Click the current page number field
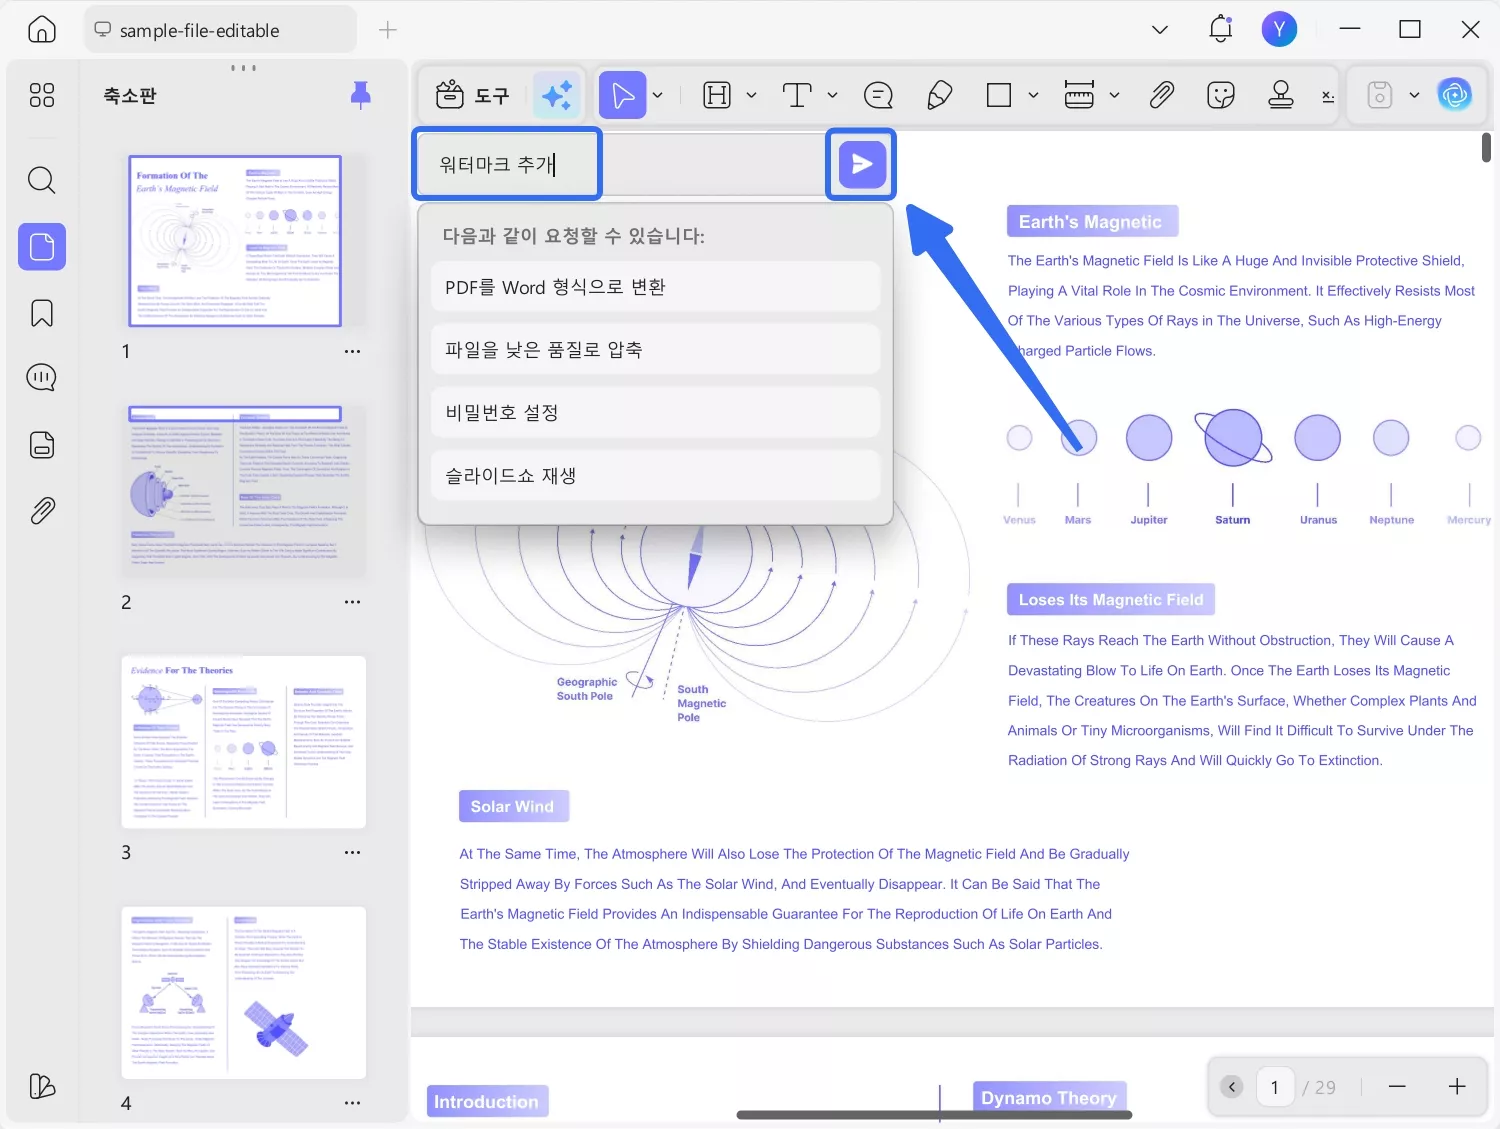Viewport: 1500px width, 1129px height. click(1275, 1087)
